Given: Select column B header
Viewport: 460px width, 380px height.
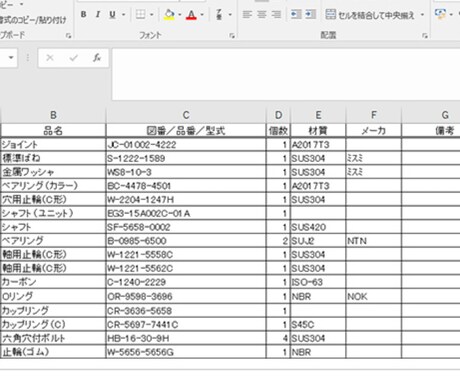Looking at the screenshot, I should point(53,115).
